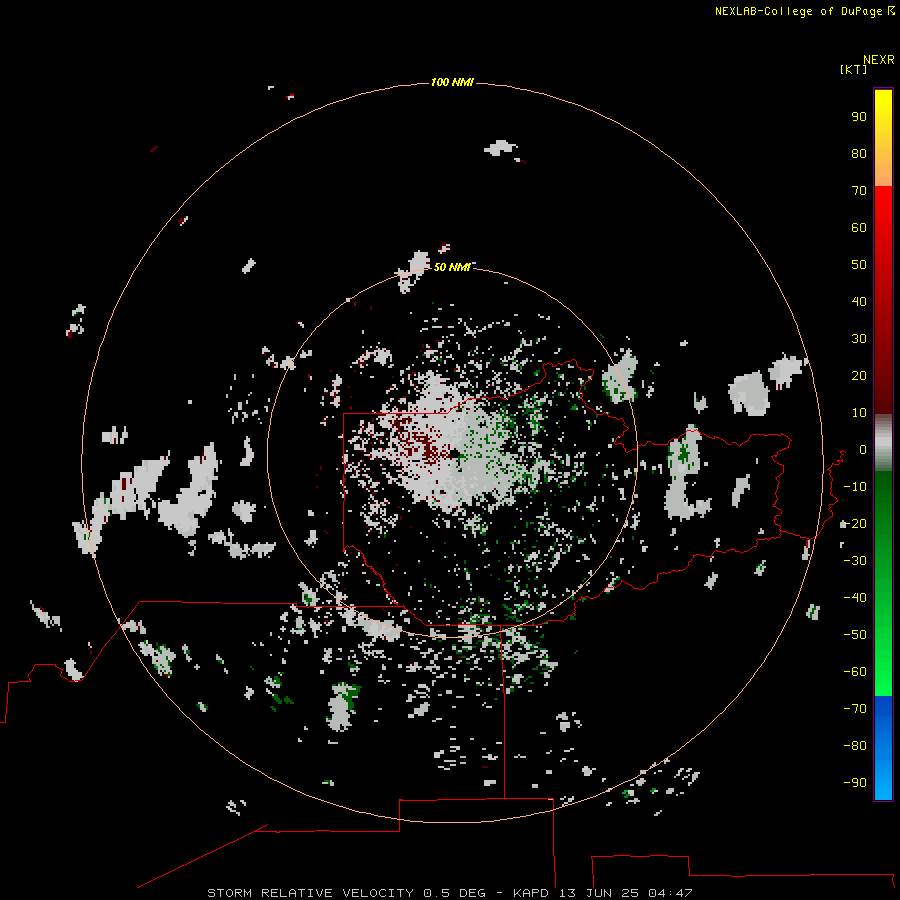Select the 70 value on velocity scale
900x900 pixels.
(859, 191)
